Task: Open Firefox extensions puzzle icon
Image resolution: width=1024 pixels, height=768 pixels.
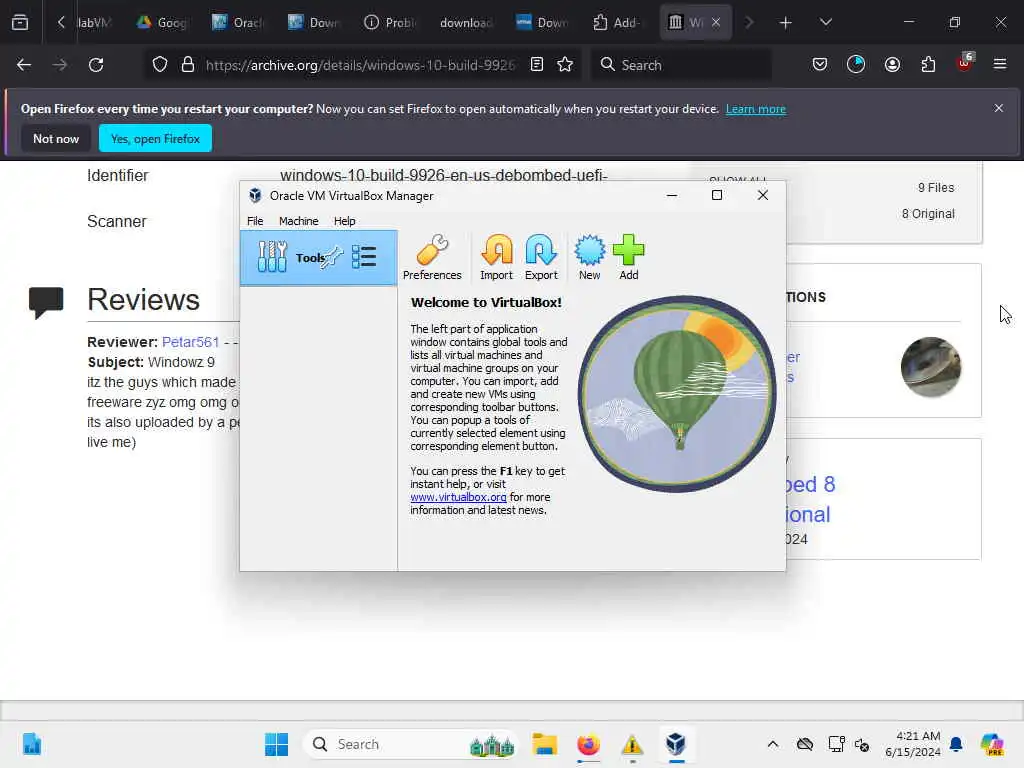Action: 928,65
